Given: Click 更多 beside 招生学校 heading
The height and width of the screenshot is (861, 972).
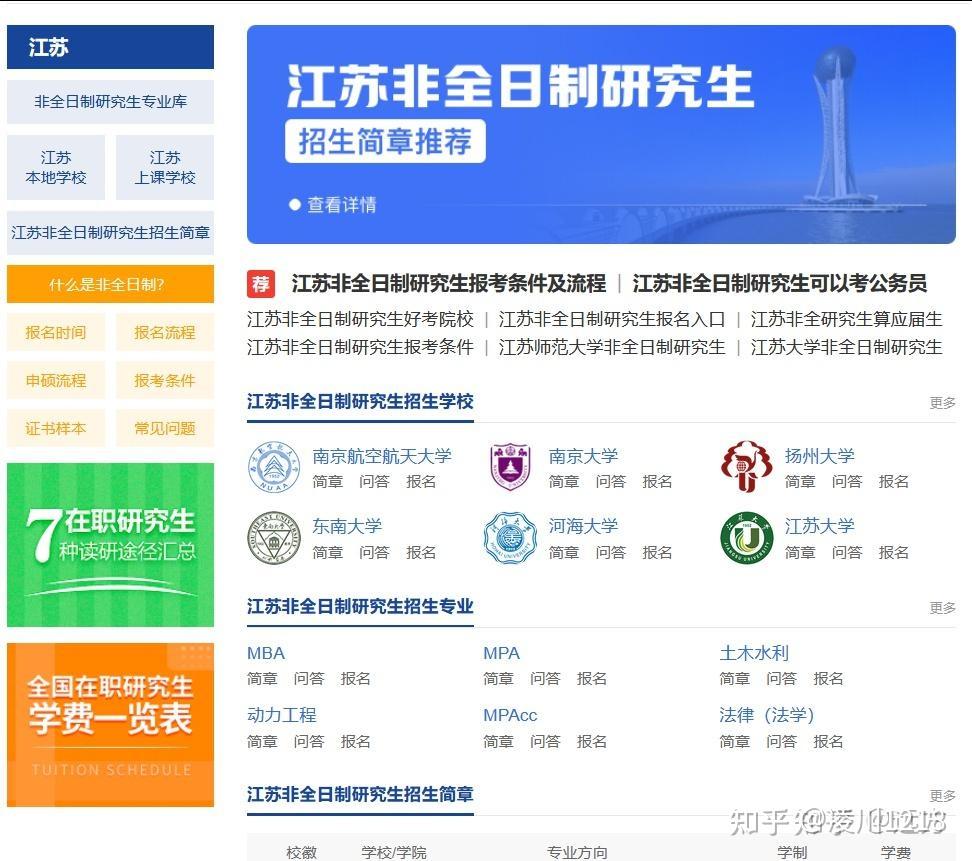Looking at the screenshot, I should pyautogui.click(x=942, y=403).
